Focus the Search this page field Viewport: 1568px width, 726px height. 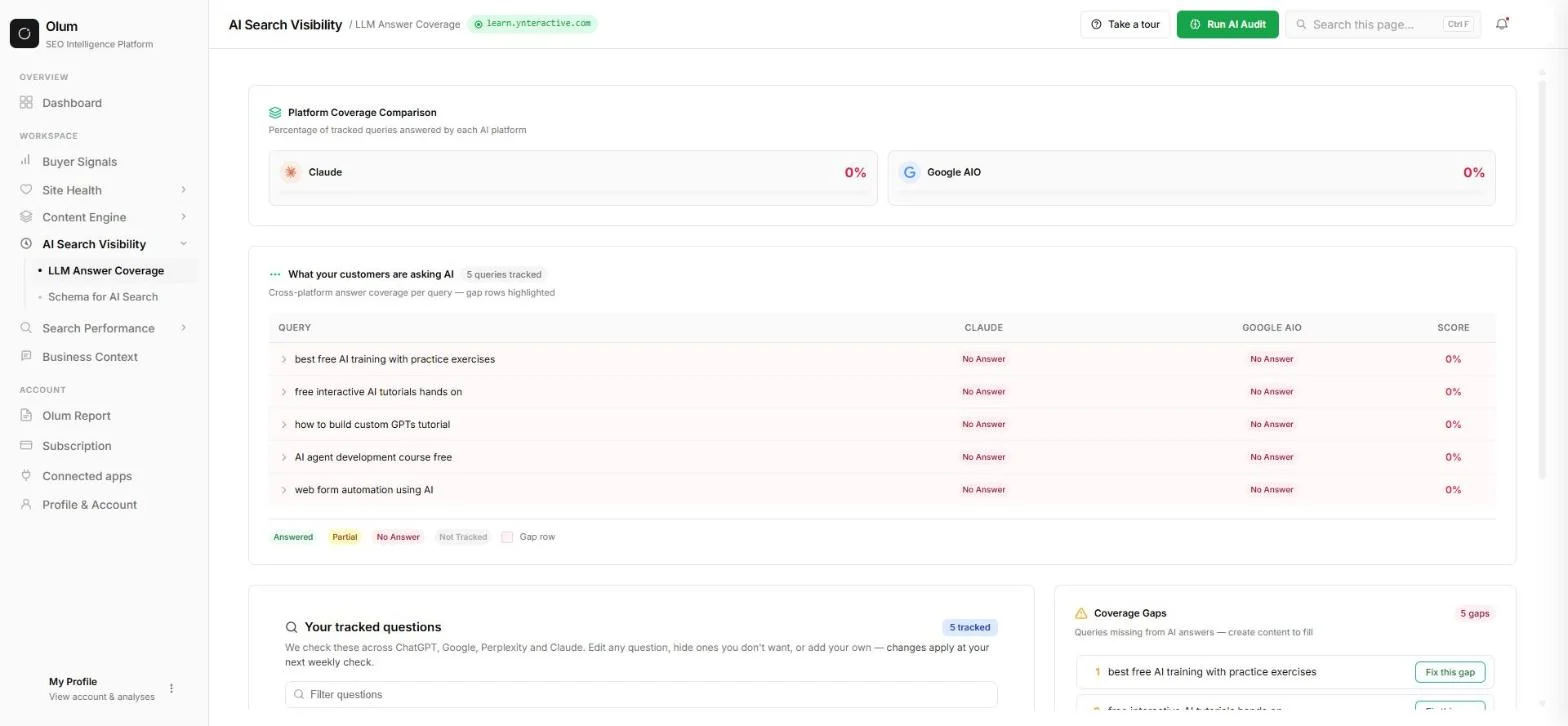point(1383,24)
